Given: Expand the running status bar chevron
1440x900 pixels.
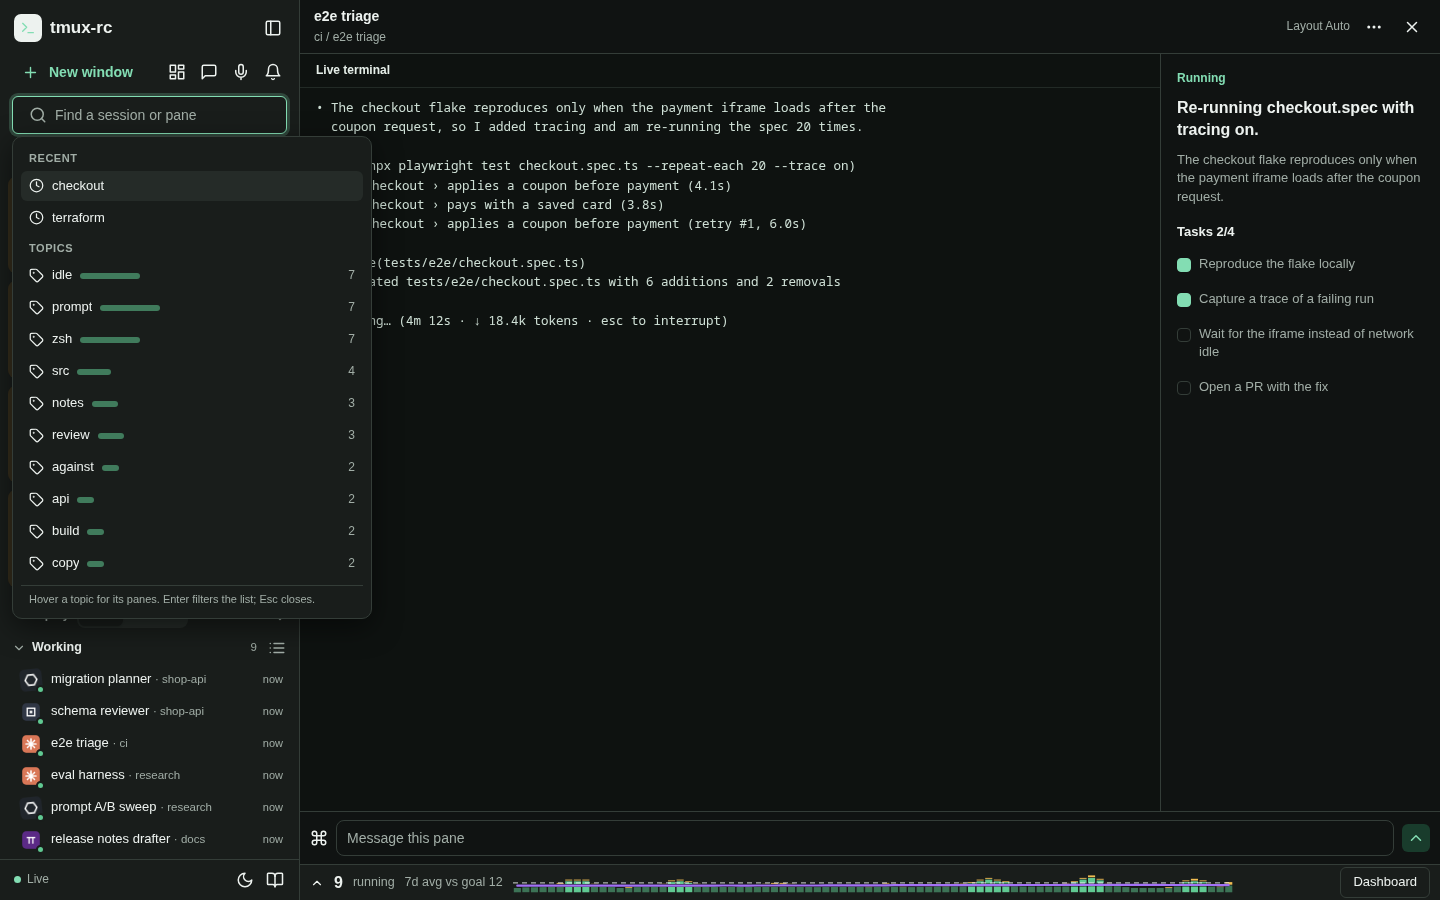Looking at the screenshot, I should [x=317, y=883].
